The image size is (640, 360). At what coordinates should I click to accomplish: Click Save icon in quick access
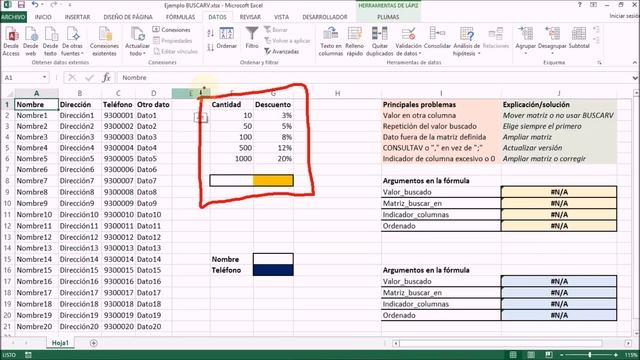pyautogui.click(x=21, y=5)
